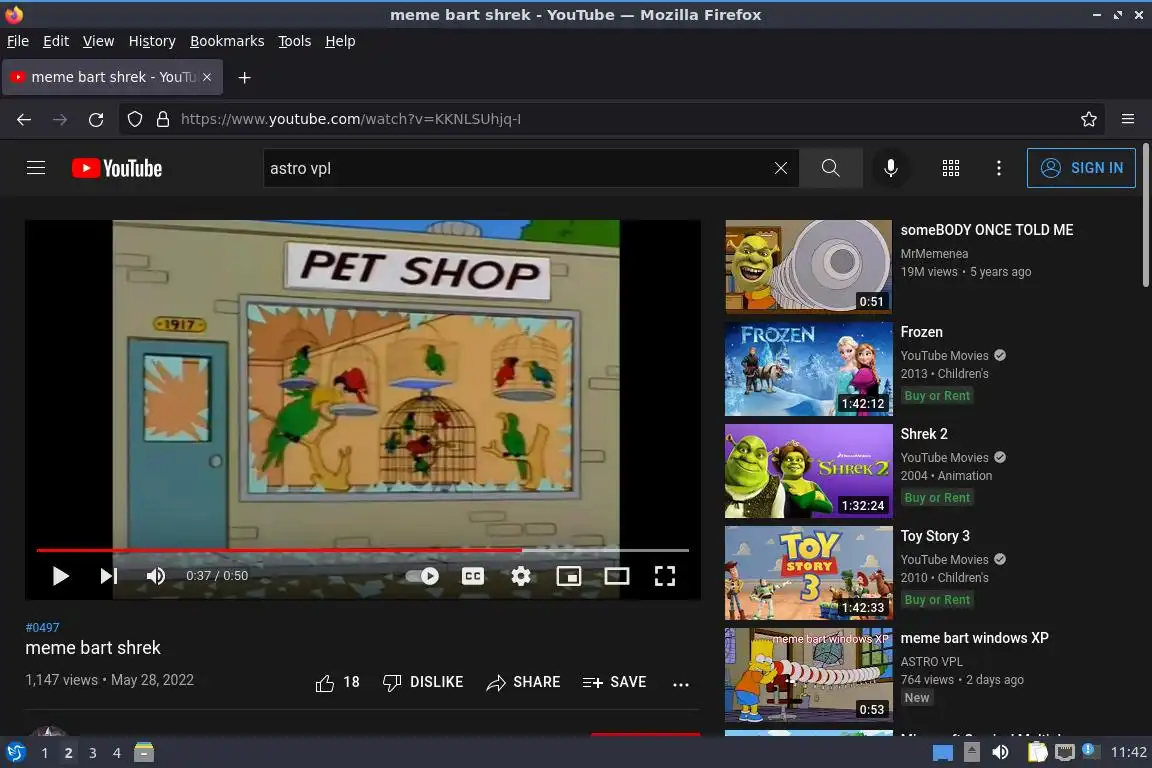
Task: Dislike the meme bart shrek video
Action: point(423,683)
